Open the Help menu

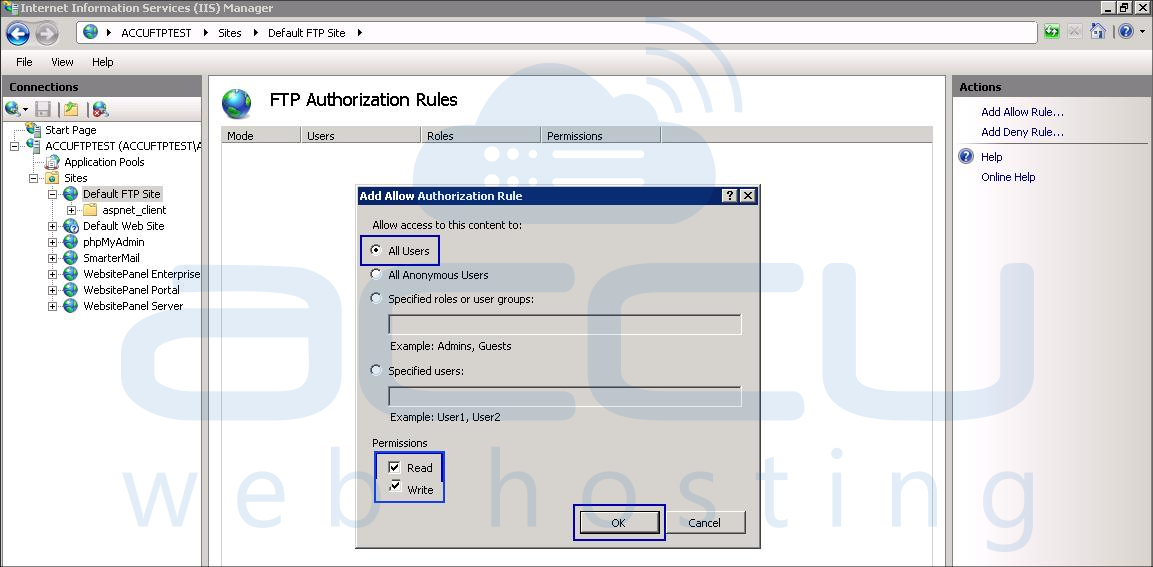(102, 62)
